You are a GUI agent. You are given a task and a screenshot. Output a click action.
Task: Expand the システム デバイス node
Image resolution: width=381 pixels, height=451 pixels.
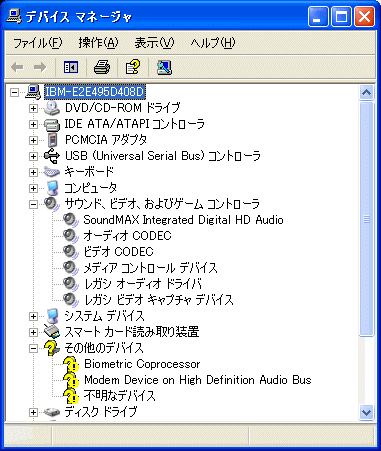click(33, 316)
